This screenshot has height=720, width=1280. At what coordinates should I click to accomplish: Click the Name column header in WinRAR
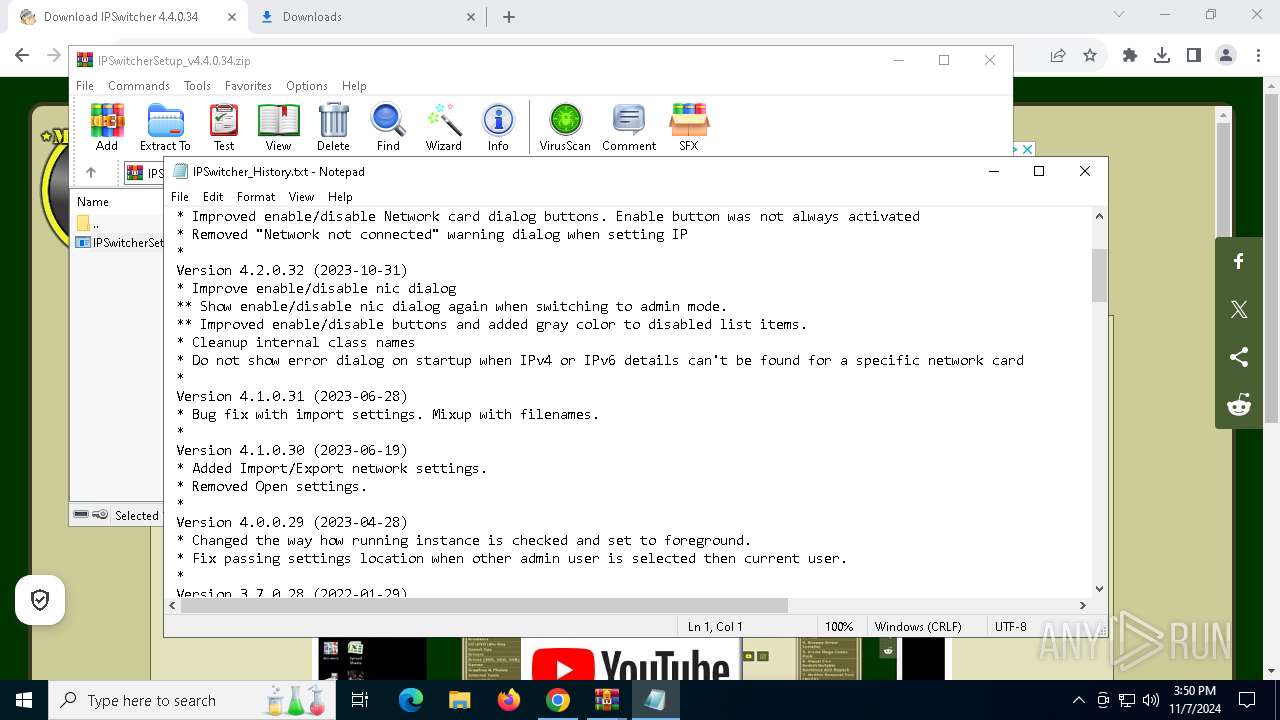click(x=93, y=201)
